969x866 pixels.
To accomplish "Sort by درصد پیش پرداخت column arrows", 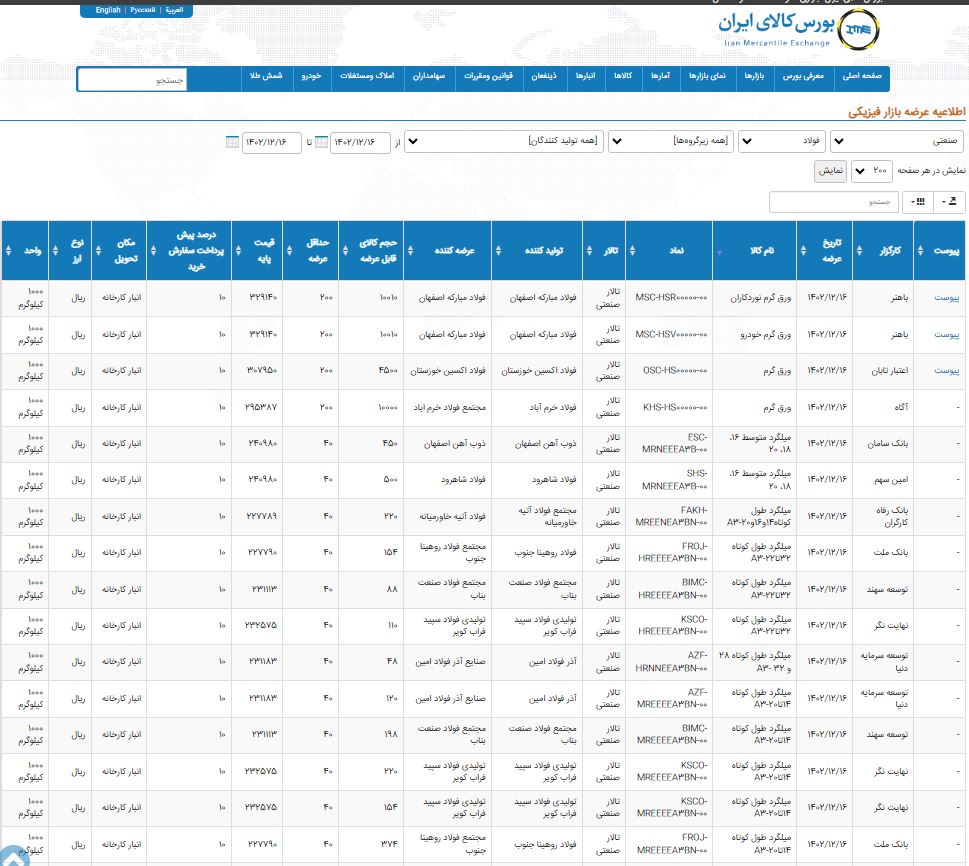I will (x=153, y=250).
